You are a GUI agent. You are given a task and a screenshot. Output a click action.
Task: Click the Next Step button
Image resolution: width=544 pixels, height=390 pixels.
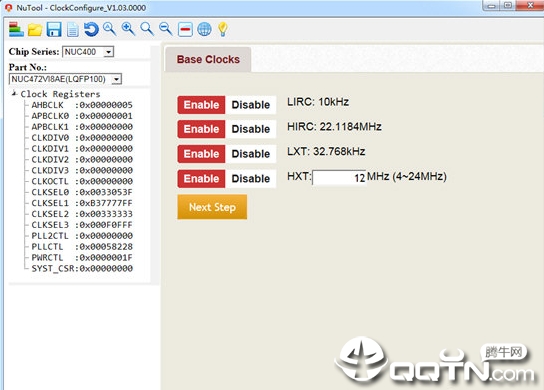(212, 207)
